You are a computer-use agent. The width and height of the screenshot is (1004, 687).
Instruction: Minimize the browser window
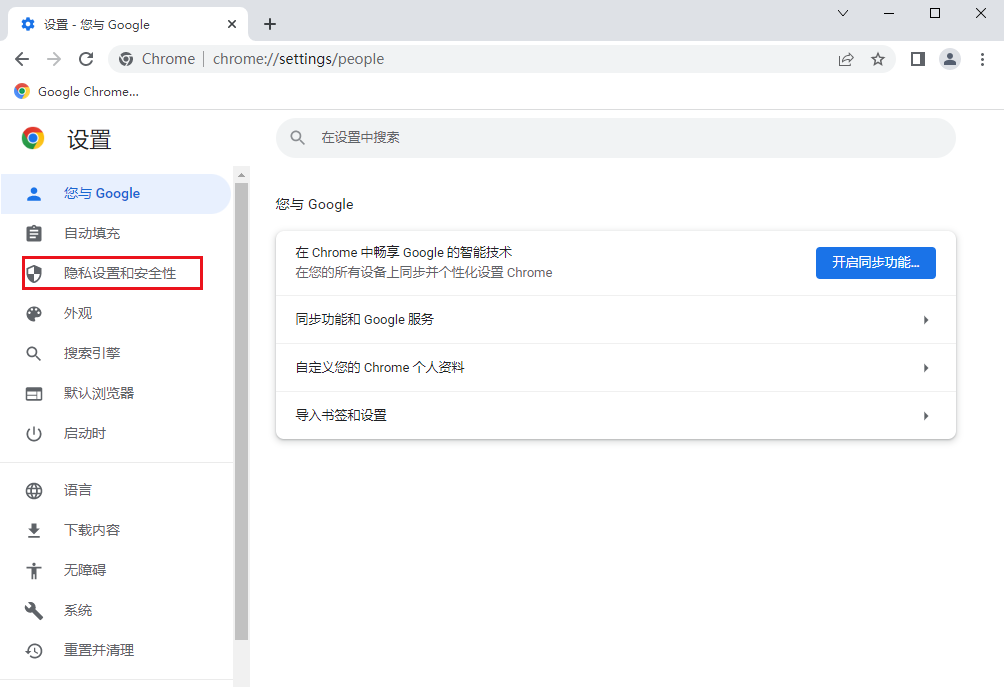click(889, 13)
